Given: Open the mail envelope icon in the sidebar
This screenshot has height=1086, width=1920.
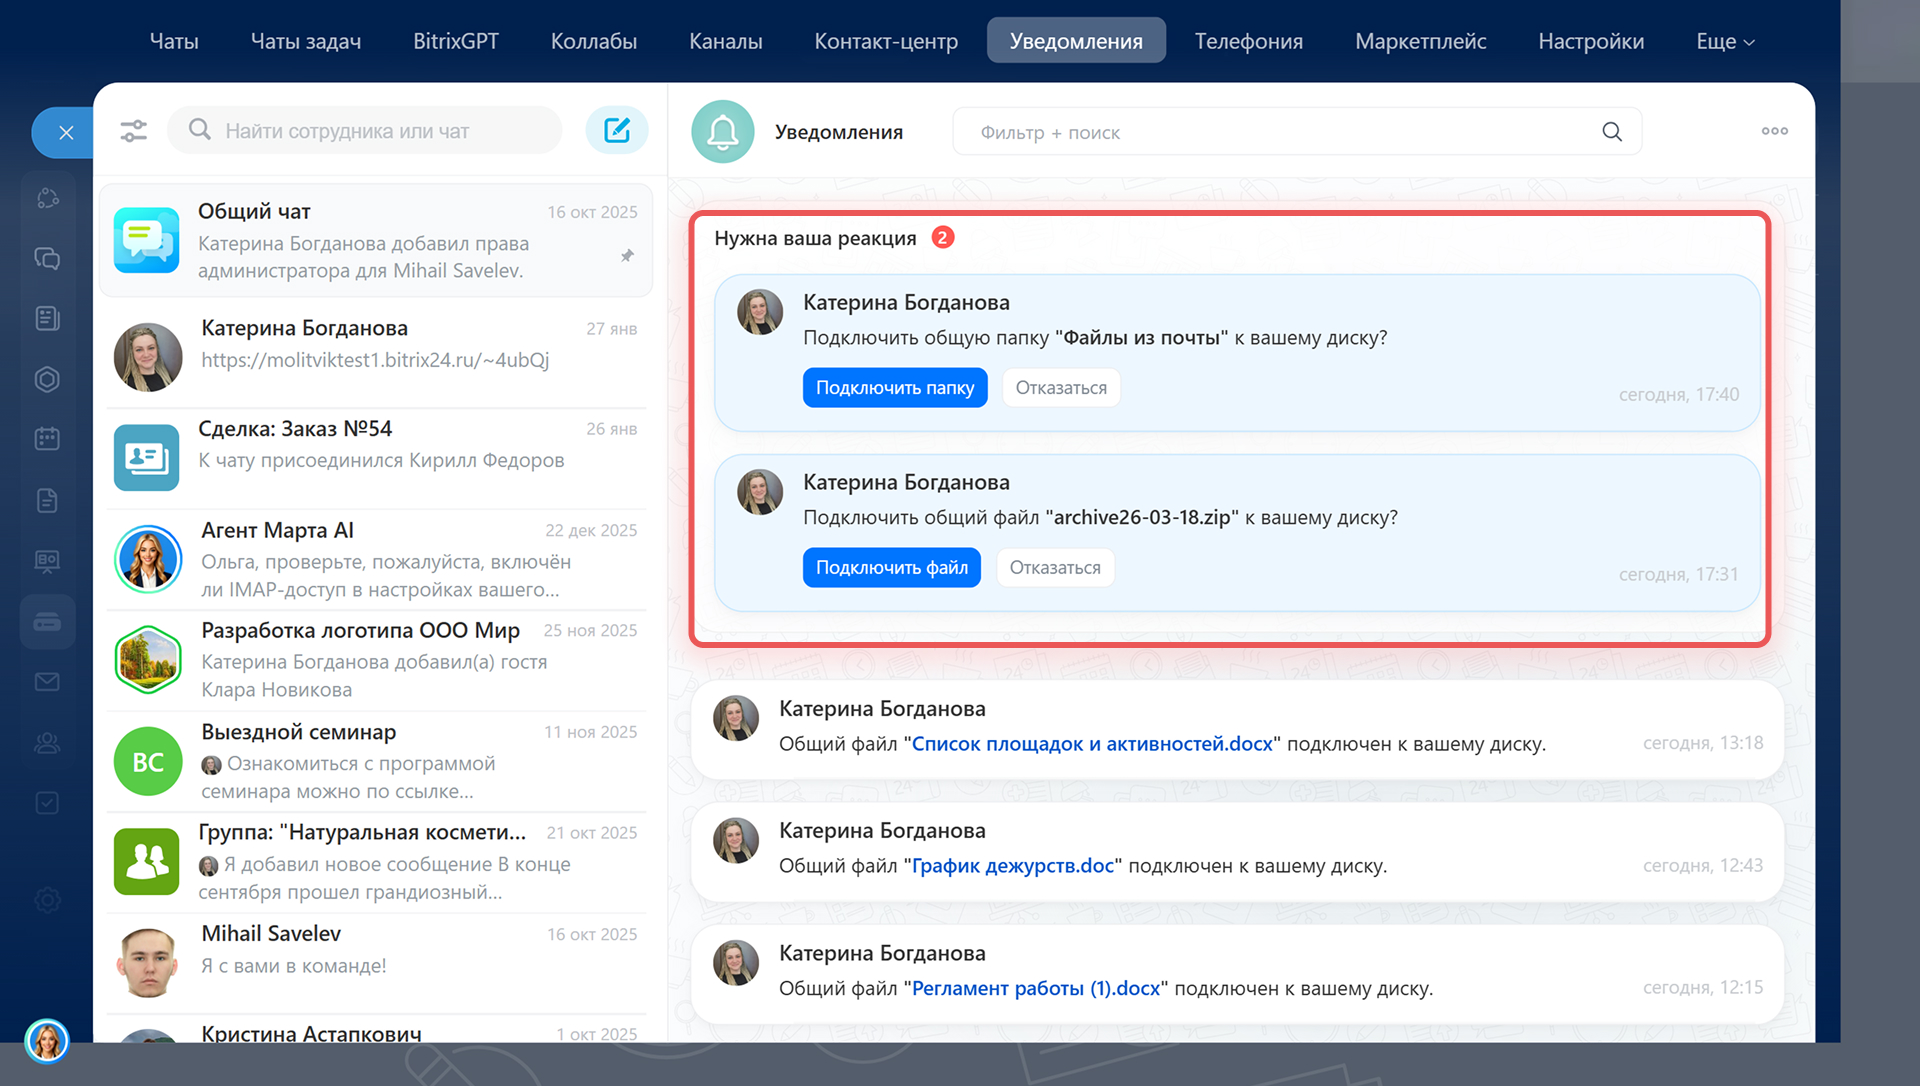Looking at the screenshot, I should pos(47,682).
